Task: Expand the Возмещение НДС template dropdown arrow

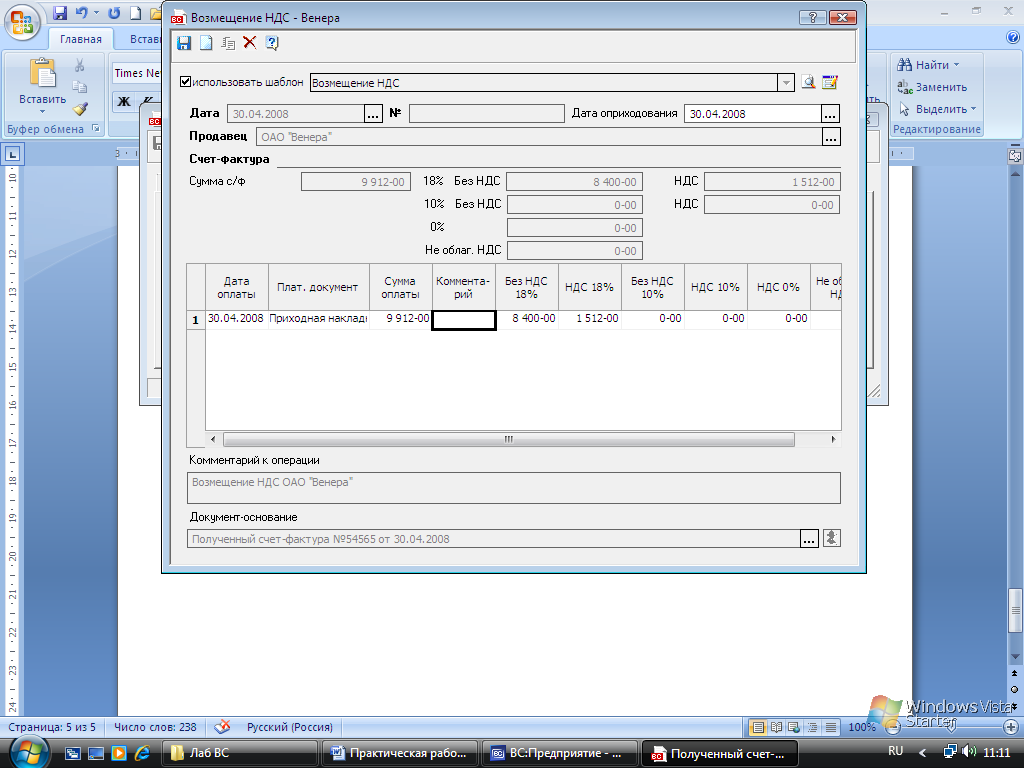Action: pyautogui.click(x=786, y=82)
